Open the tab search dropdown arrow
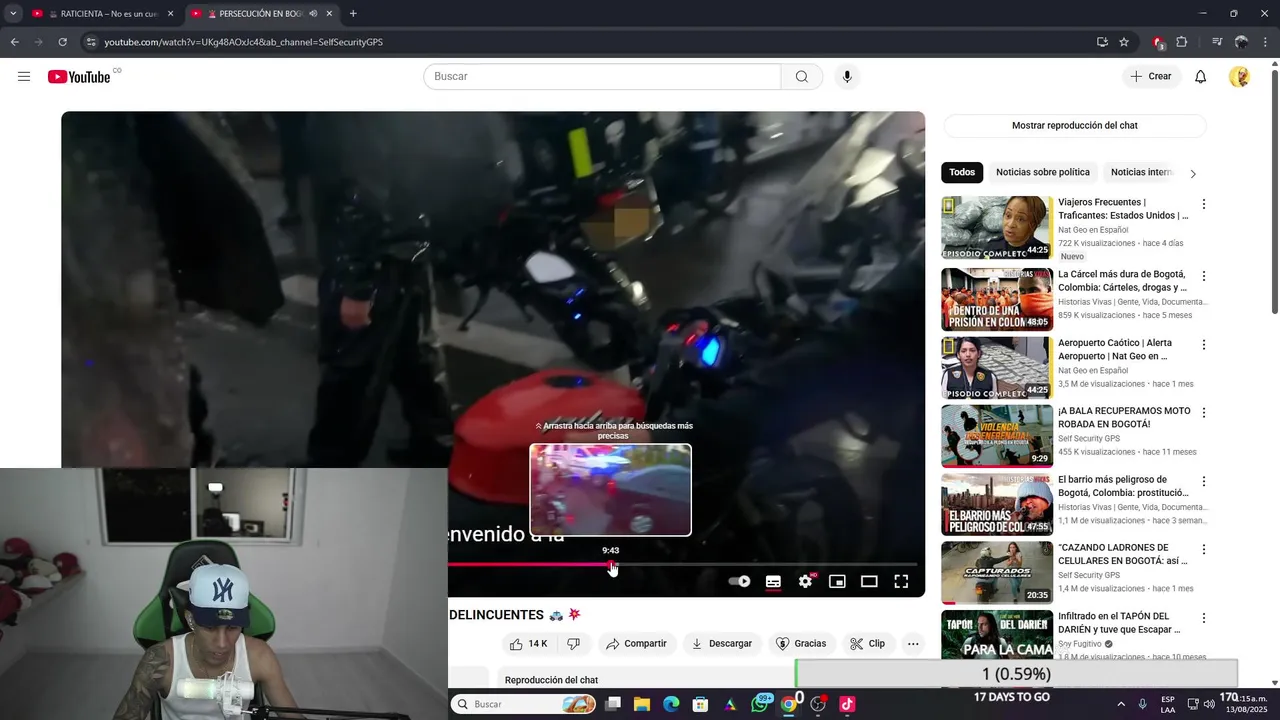The image size is (1280, 720). [x=13, y=14]
